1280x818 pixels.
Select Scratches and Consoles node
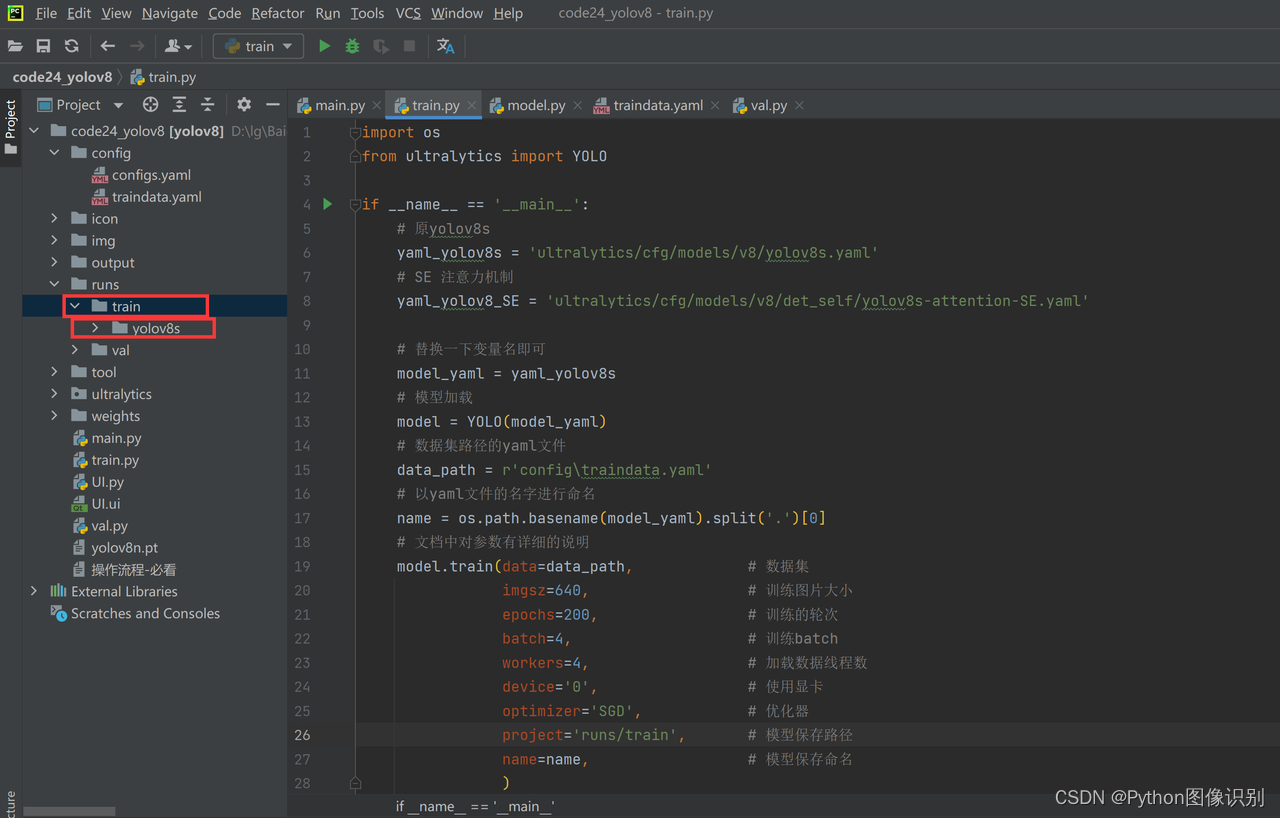point(145,613)
